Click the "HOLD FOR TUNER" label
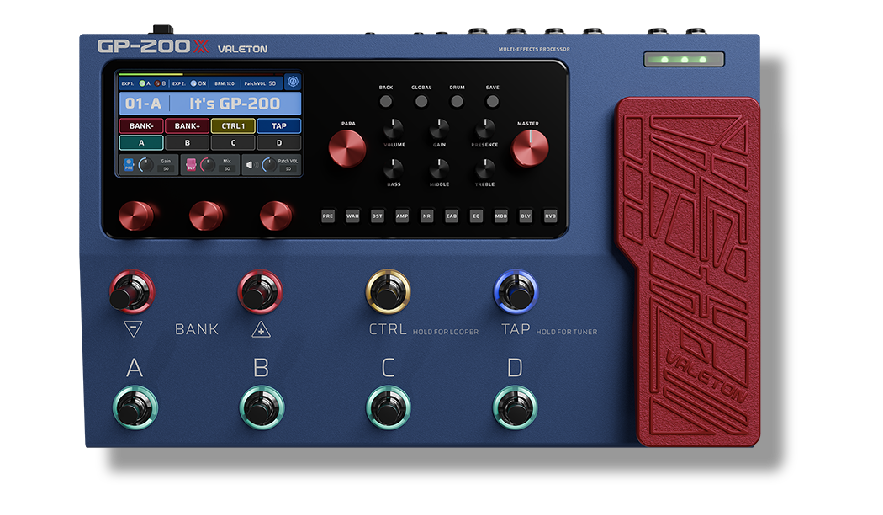Screen dimensions: 883x515 pyautogui.click(x=567, y=332)
